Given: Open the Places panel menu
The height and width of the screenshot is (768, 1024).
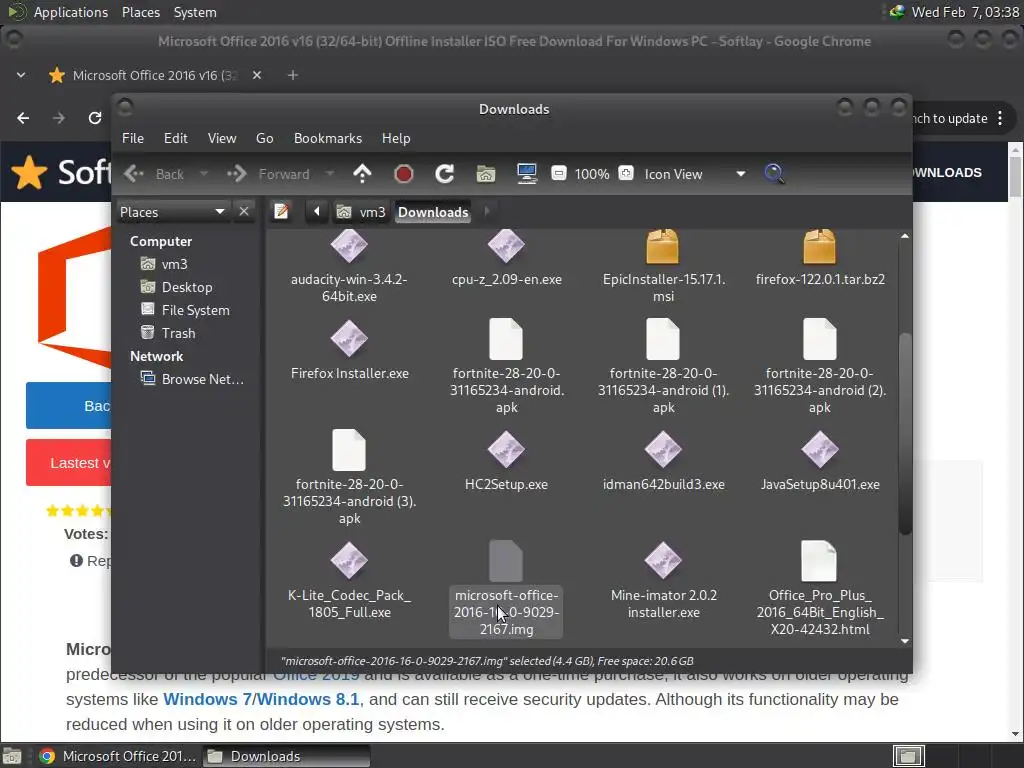Looking at the screenshot, I should tap(140, 12).
